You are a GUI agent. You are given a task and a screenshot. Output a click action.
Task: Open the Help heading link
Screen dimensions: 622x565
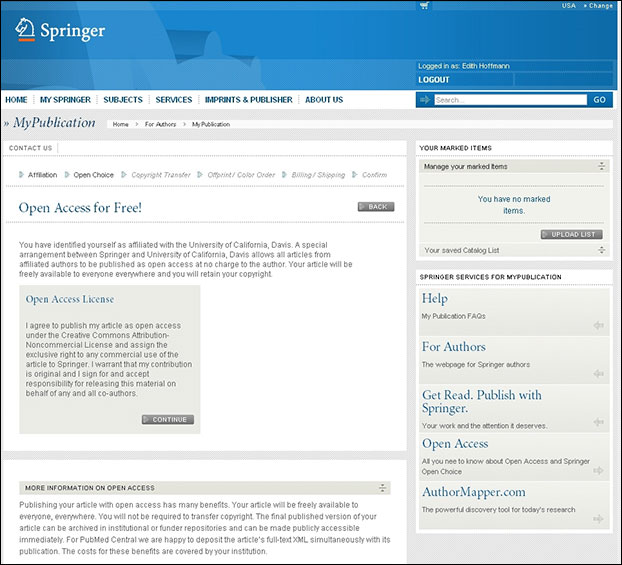(435, 298)
